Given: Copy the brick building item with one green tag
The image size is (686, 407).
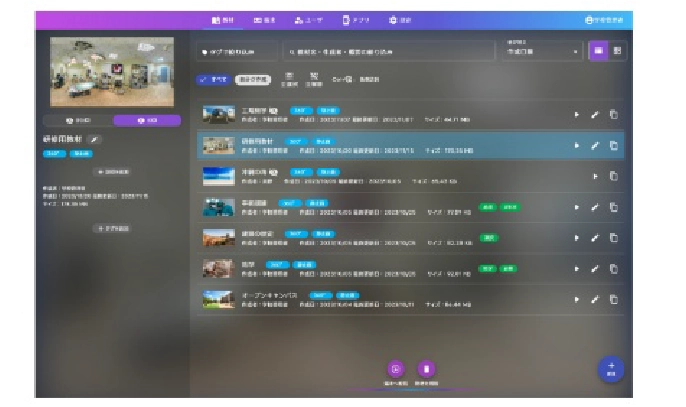Looking at the screenshot, I should click(614, 238).
